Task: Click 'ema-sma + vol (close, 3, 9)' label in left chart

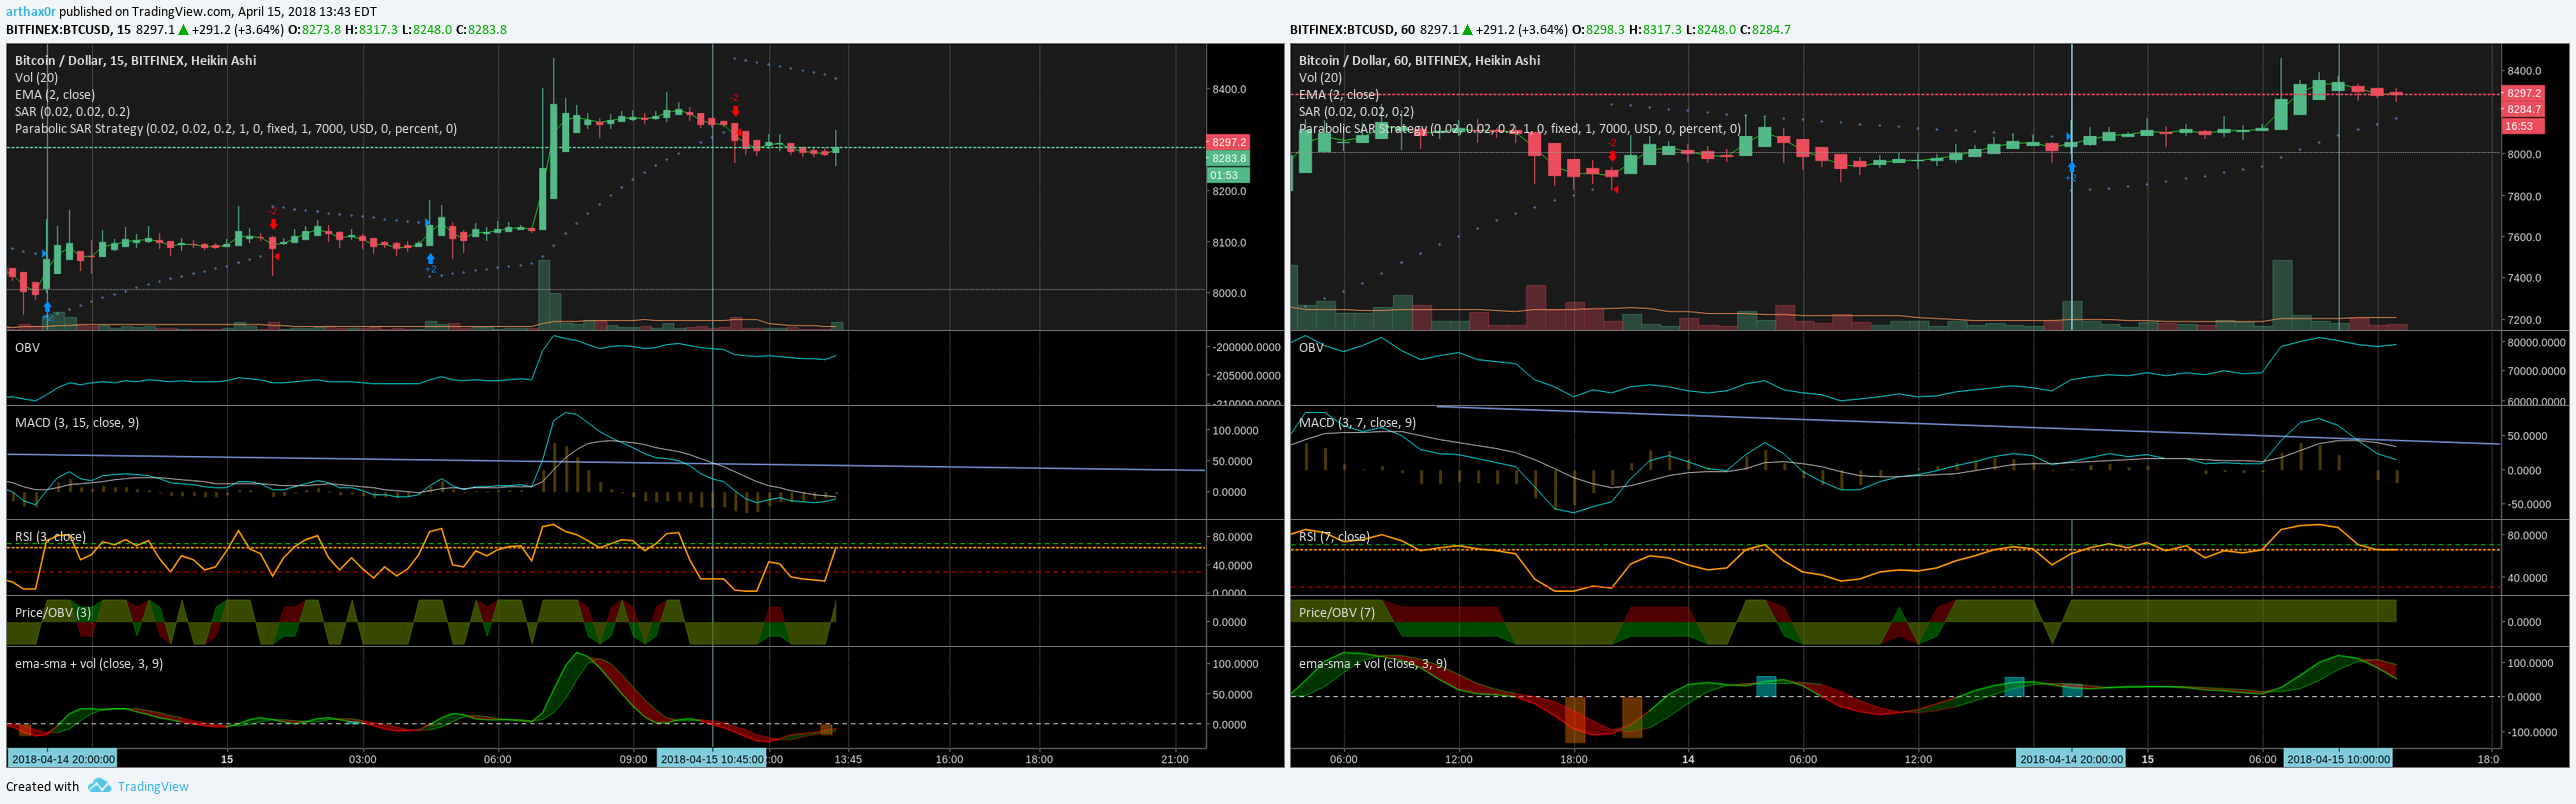Action: click(x=89, y=663)
